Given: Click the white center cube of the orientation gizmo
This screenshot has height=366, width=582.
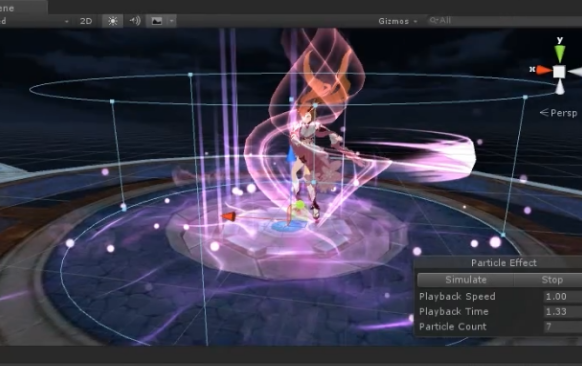Looking at the screenshot, I should (x=559, y=71).
